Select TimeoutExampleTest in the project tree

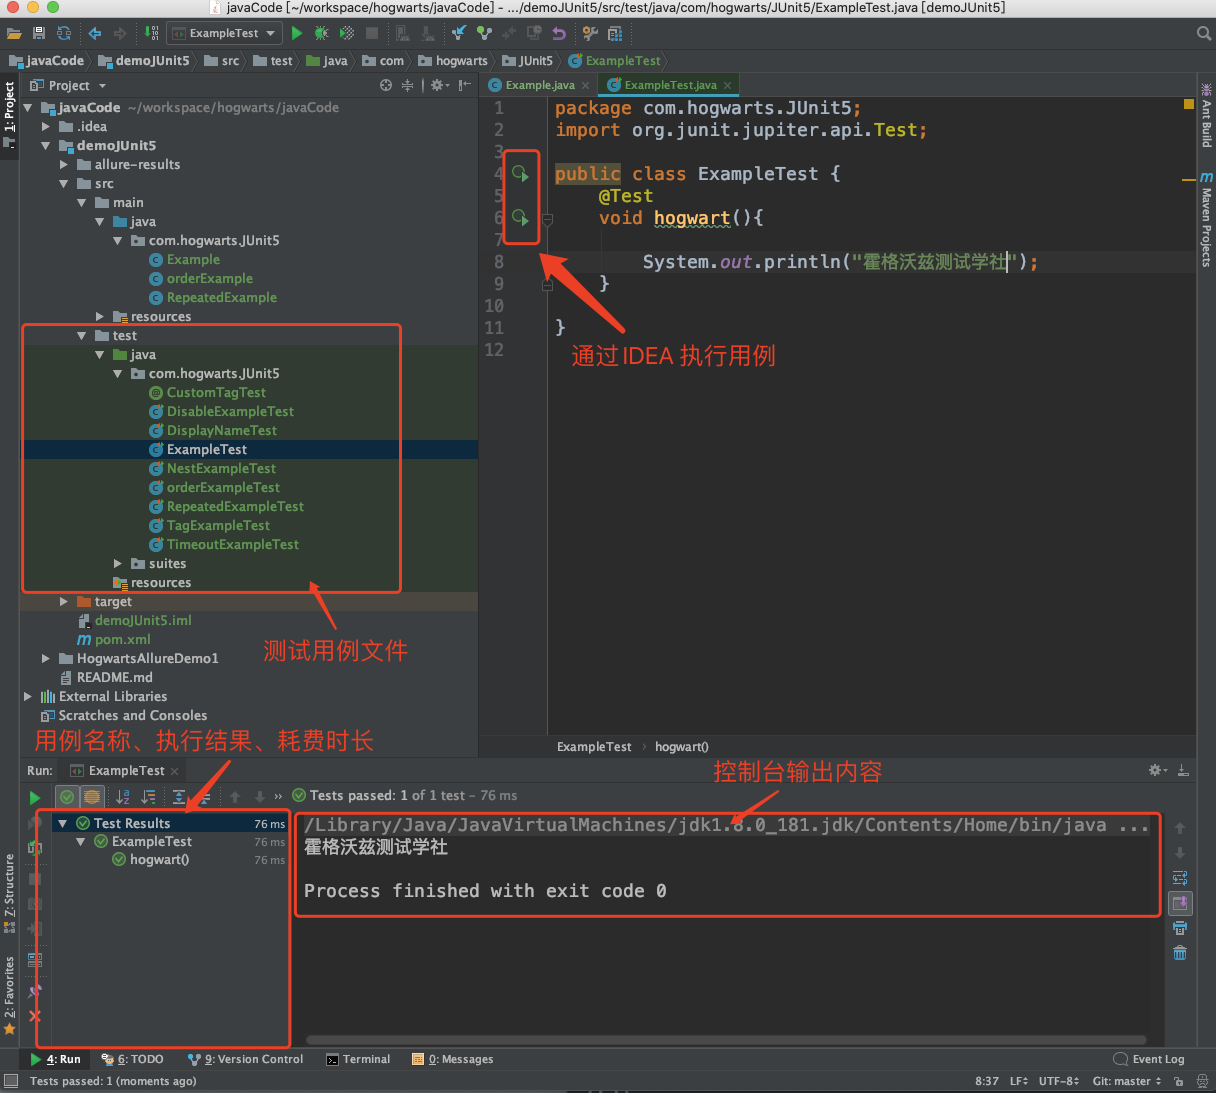coord(232,545)
